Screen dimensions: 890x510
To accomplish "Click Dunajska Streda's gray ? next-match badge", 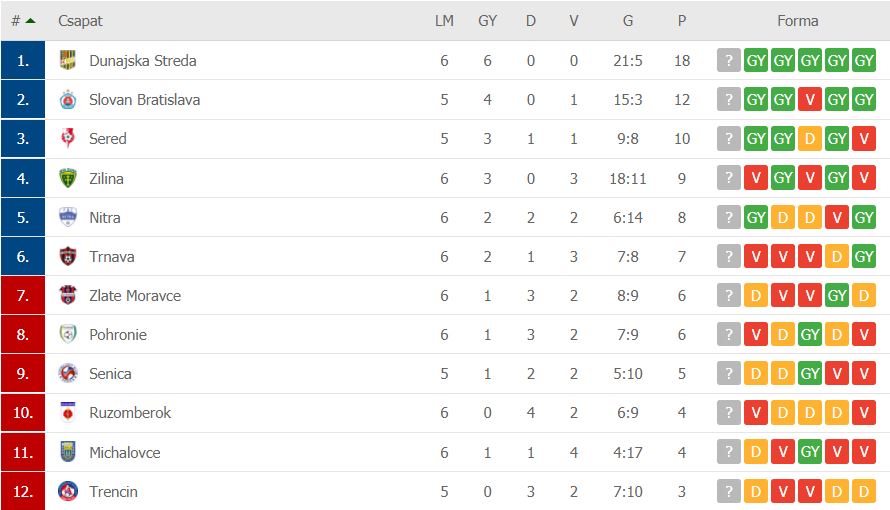I will 729,60.
